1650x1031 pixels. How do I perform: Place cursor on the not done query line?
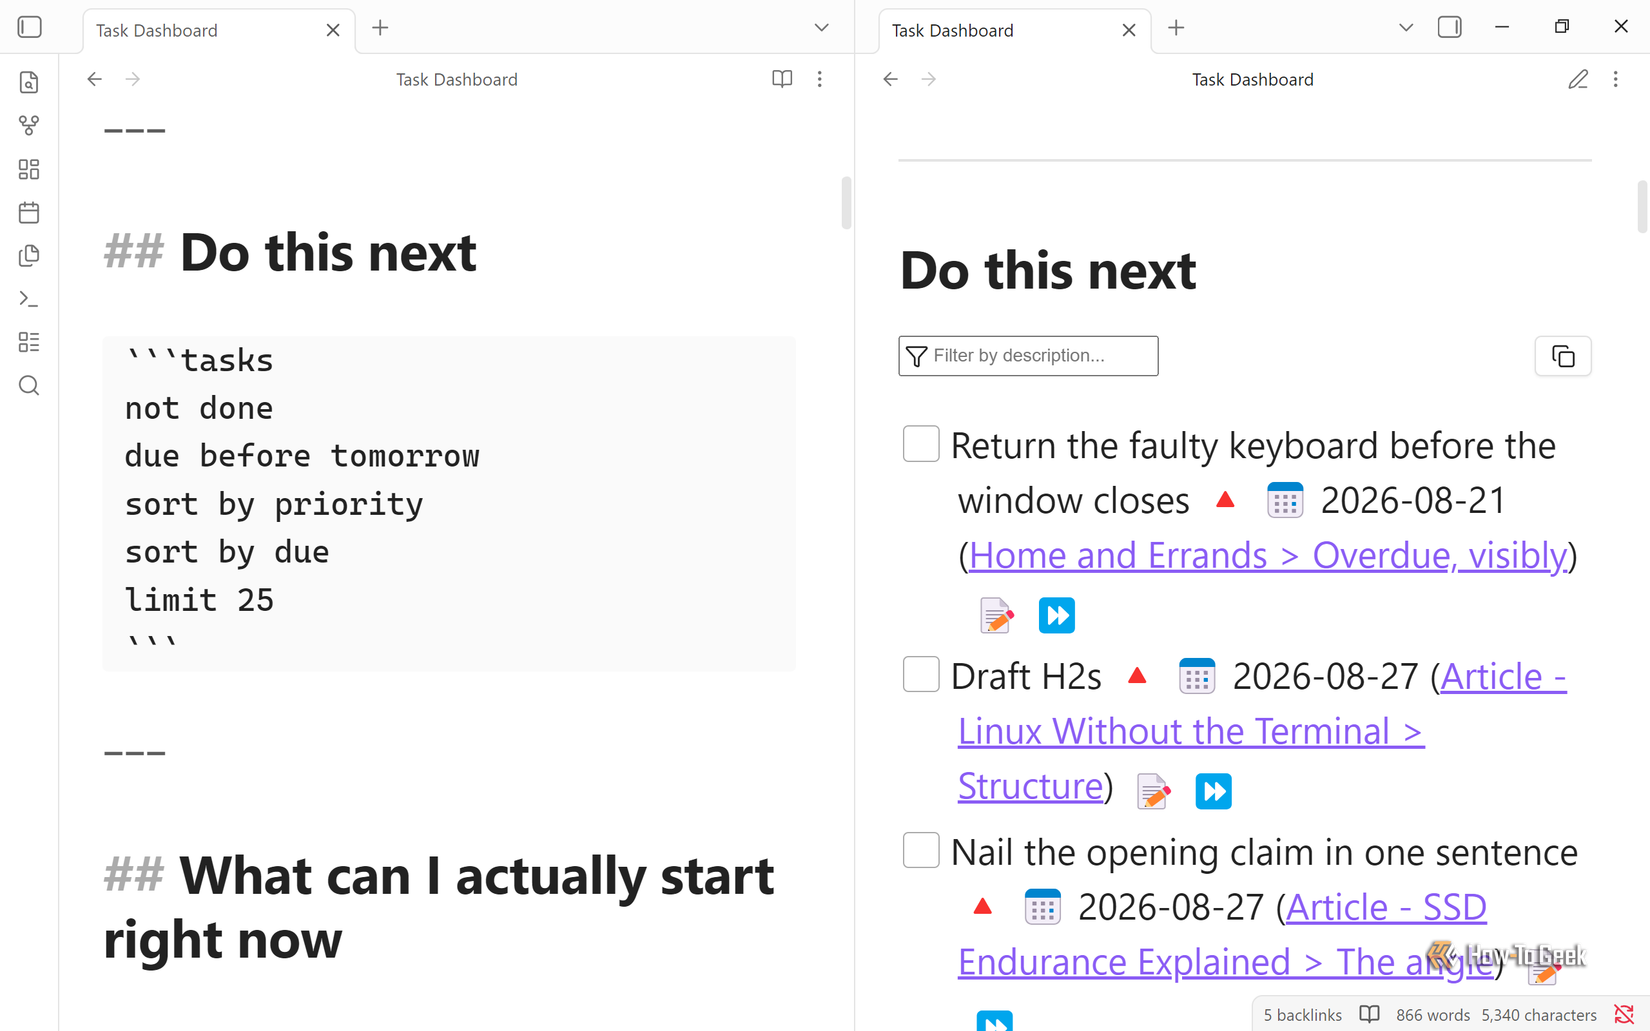[x=199, y=408]
